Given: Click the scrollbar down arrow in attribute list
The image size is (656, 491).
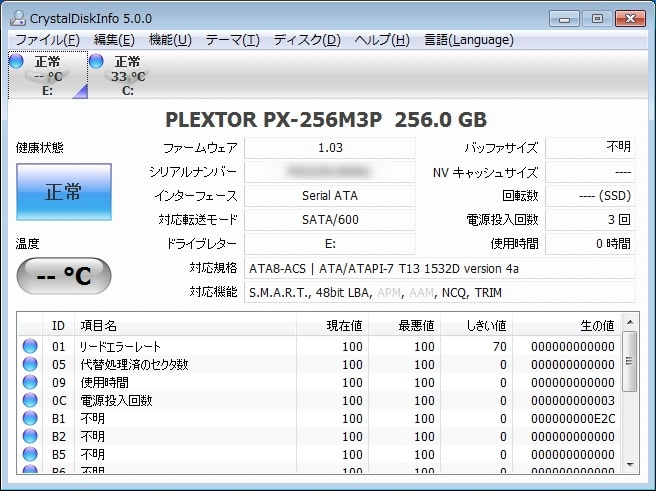Looking at the screenshot, I should click(x=629, y=463).
